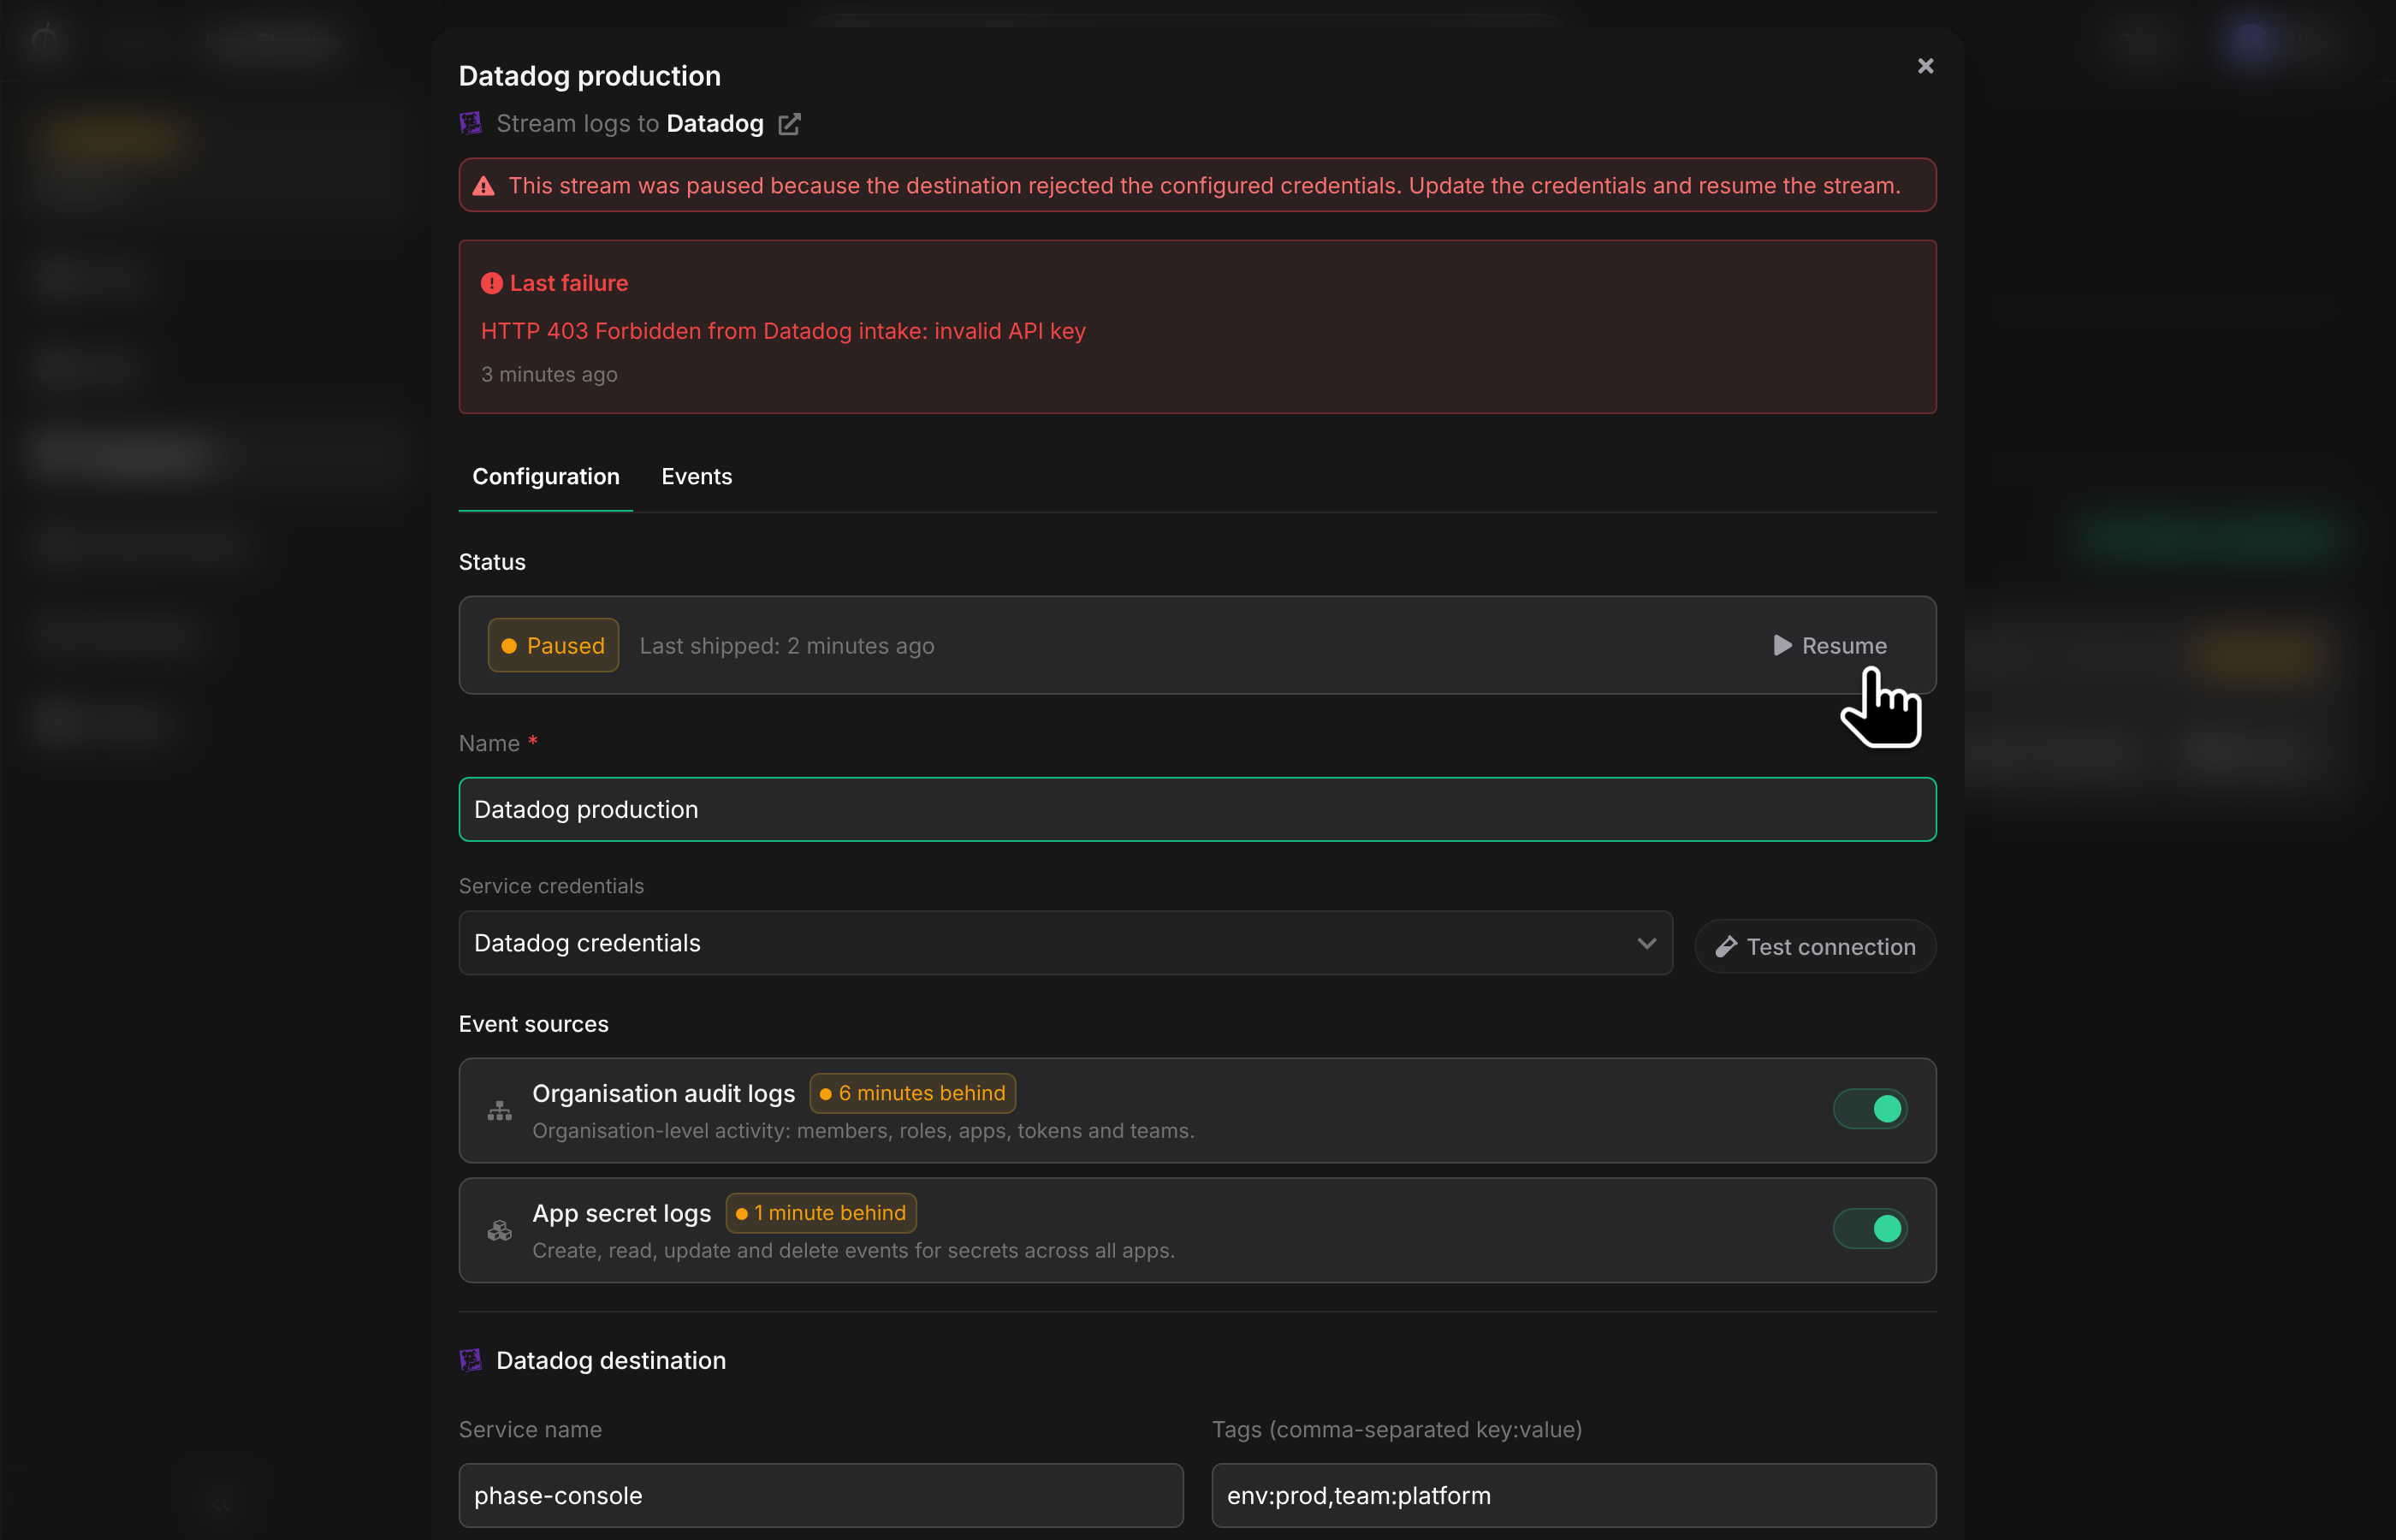The width and height of the screenshot is (2396, 1540).
Task: Open the Service credentials dropdown
Action: click(x=1065, y=943)
